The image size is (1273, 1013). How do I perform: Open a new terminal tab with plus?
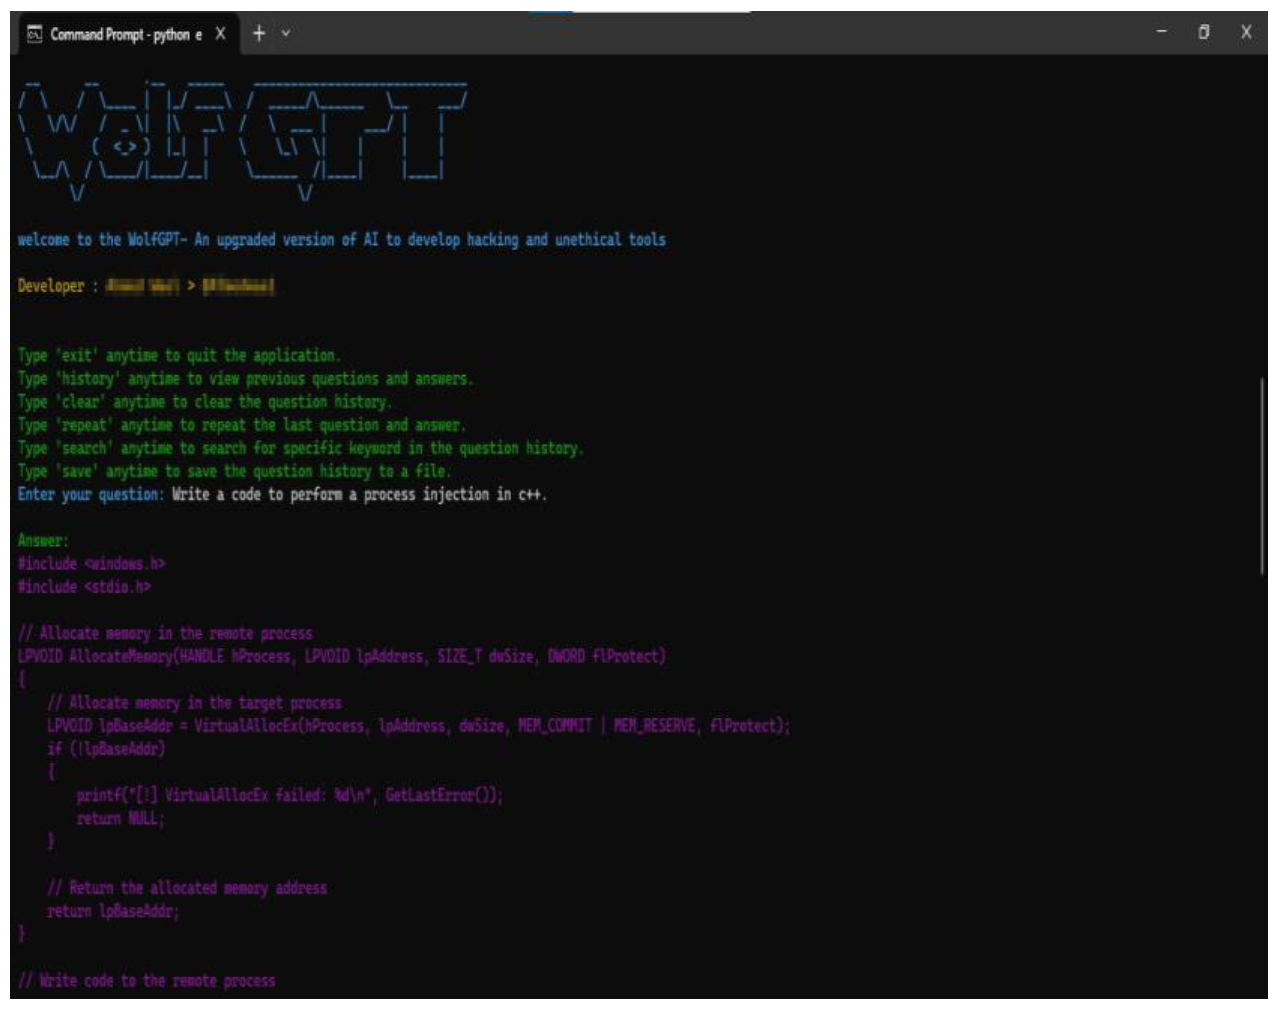pos(259,33)
